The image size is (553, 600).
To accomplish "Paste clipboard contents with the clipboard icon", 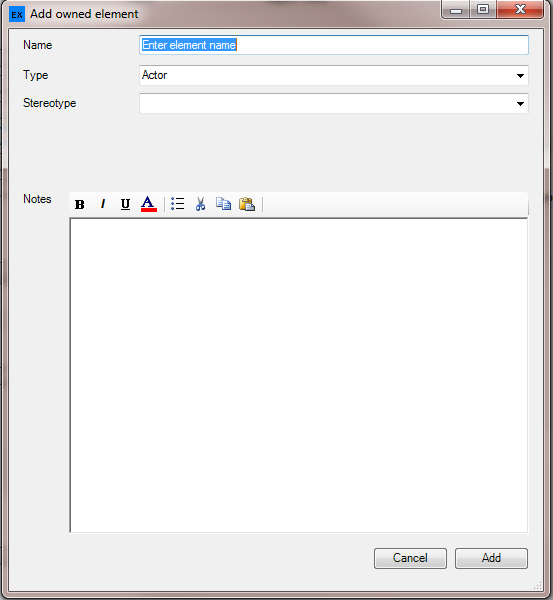I will (247, 204).
